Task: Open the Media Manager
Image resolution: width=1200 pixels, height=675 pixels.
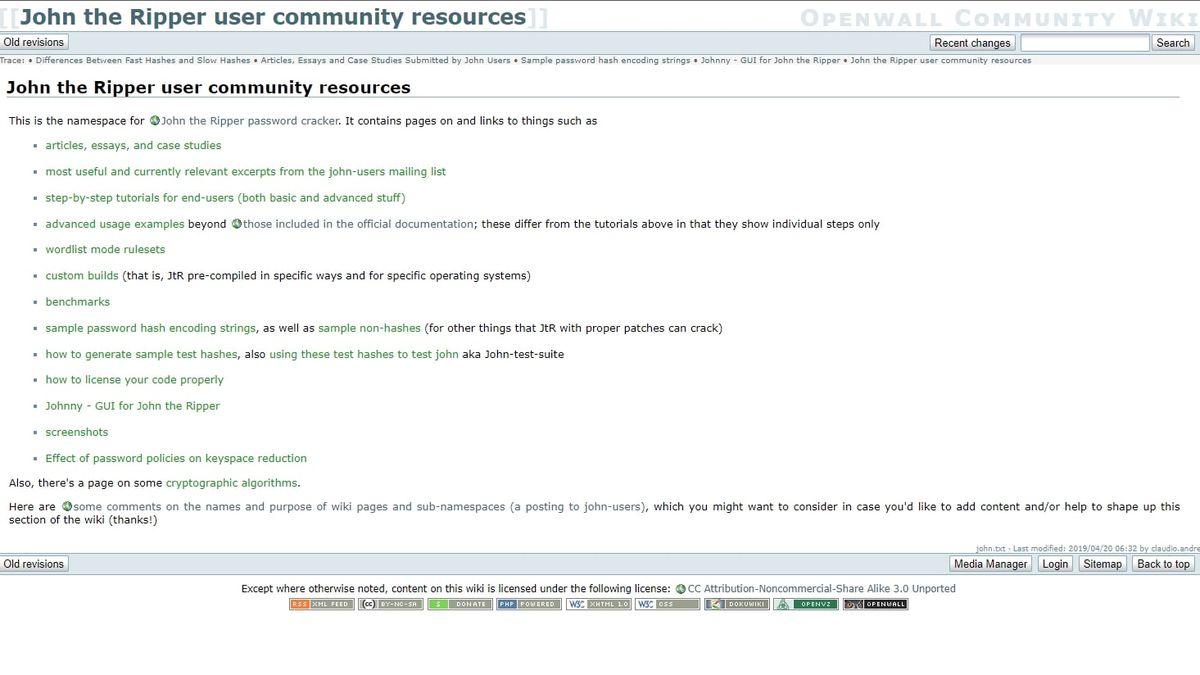Action: click(990, 564)
